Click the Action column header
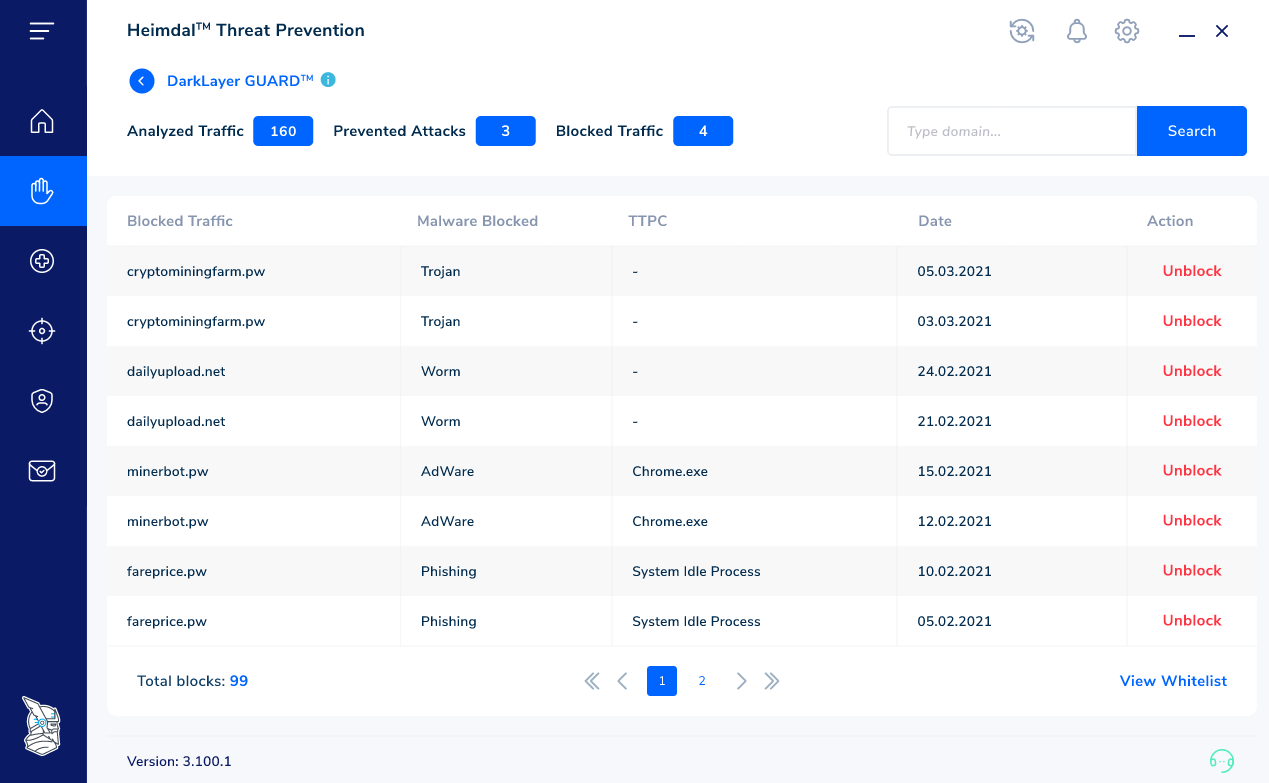This screenshot has width=1269, height=783. [x=1170, y=221]
